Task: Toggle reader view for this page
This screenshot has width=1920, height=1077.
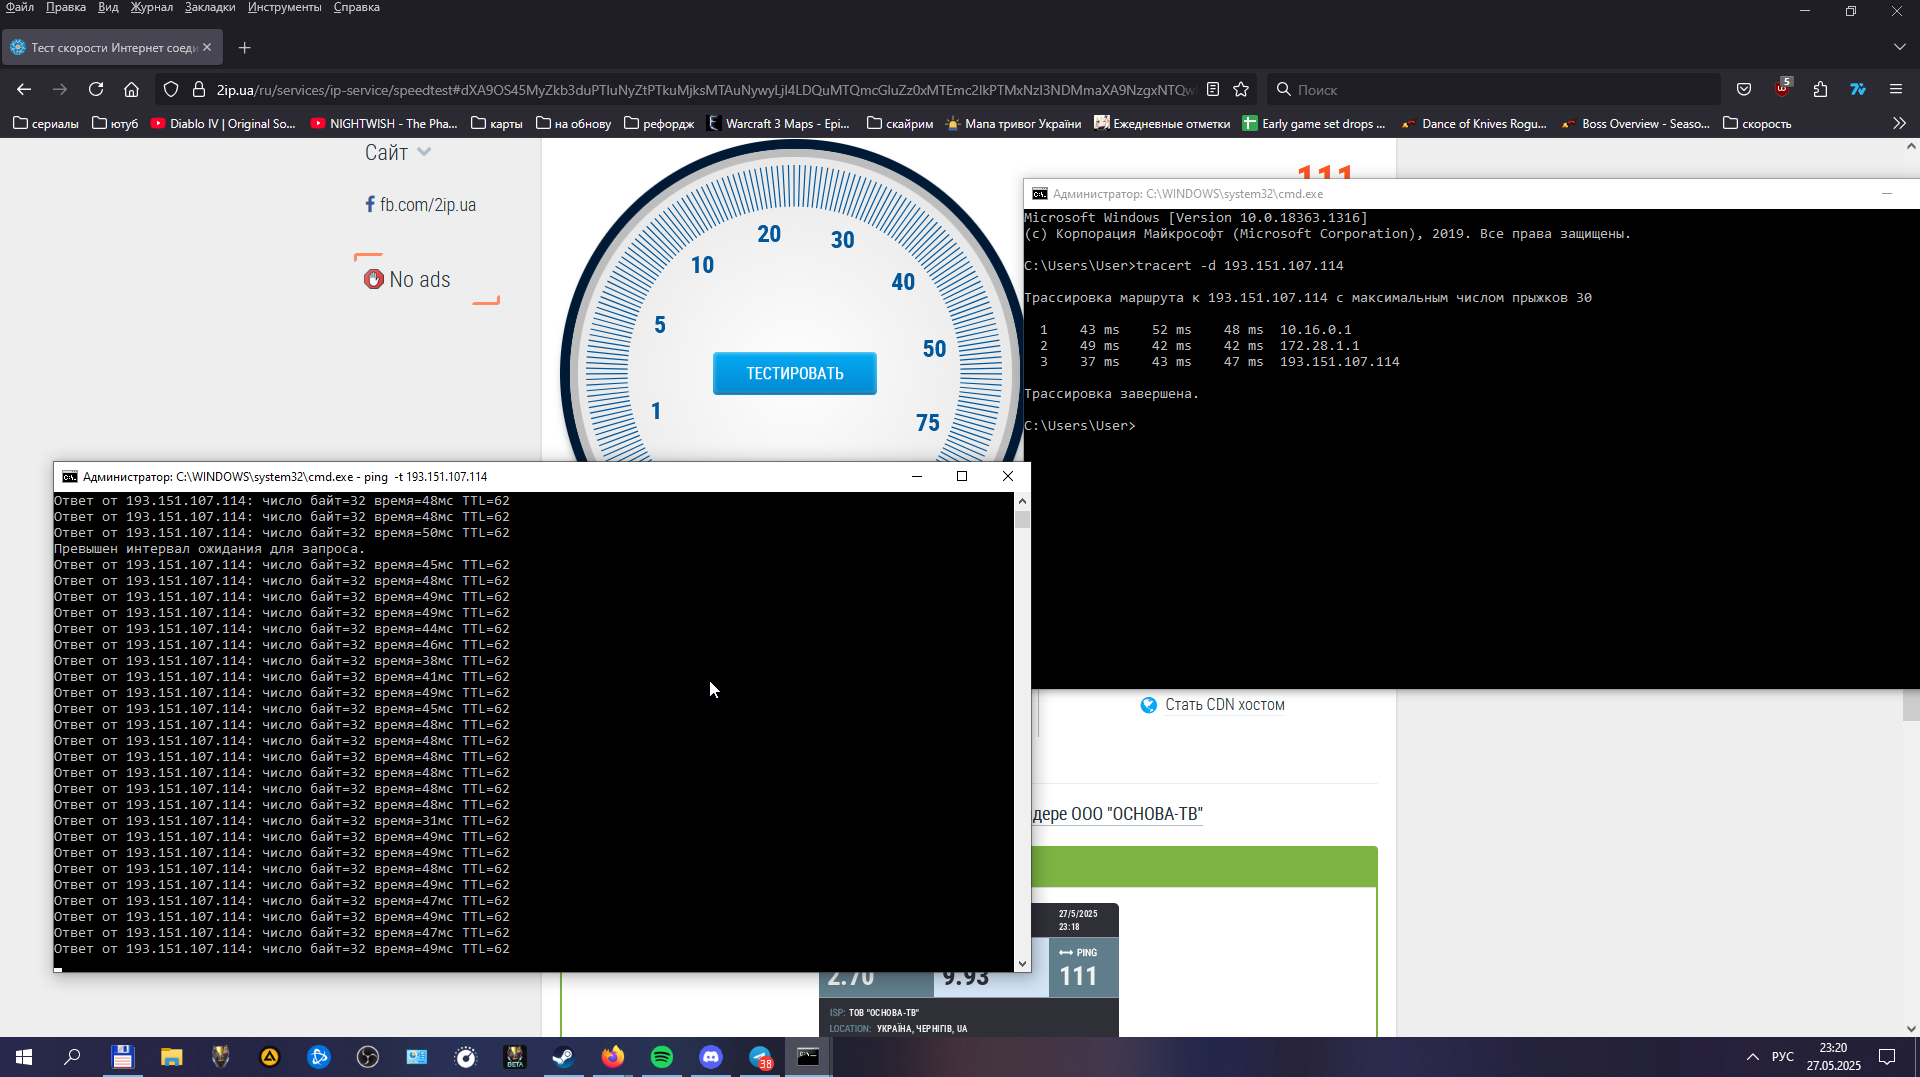Action: [x=1213, y=90]
